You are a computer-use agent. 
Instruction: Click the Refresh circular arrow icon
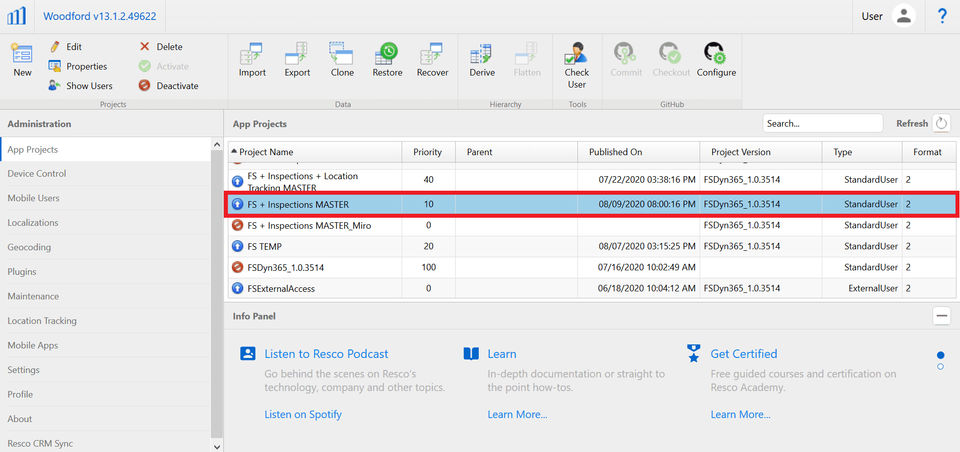click(x=941, y=123)
